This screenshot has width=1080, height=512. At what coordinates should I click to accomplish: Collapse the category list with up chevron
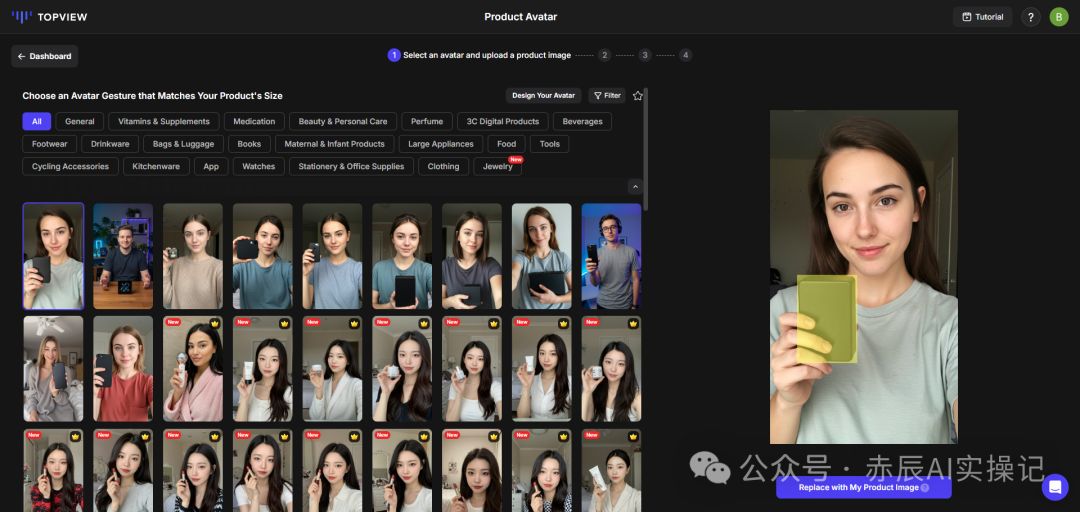coord(636,187)
